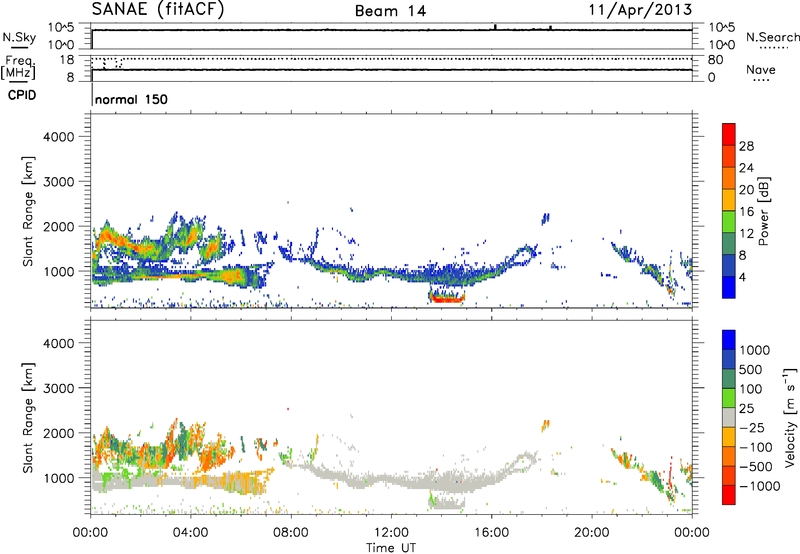The image size is (800, 554).
Task: Click the 'N.Sky' label
Action: pos(19,37)
